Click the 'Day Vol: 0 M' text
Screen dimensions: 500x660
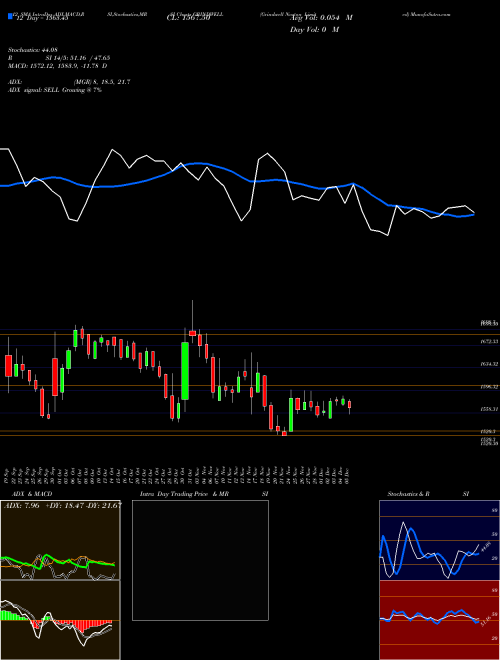tap(315, 30)
